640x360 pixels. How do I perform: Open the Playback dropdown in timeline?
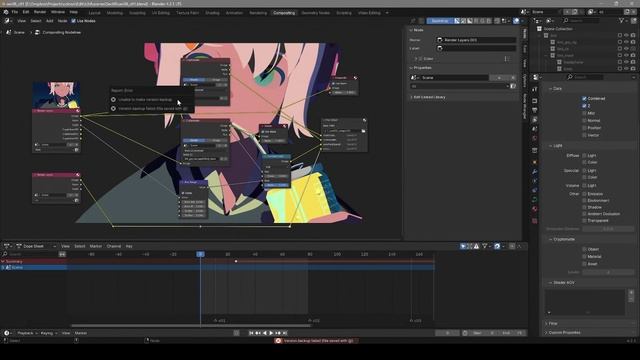coord(27,333)
